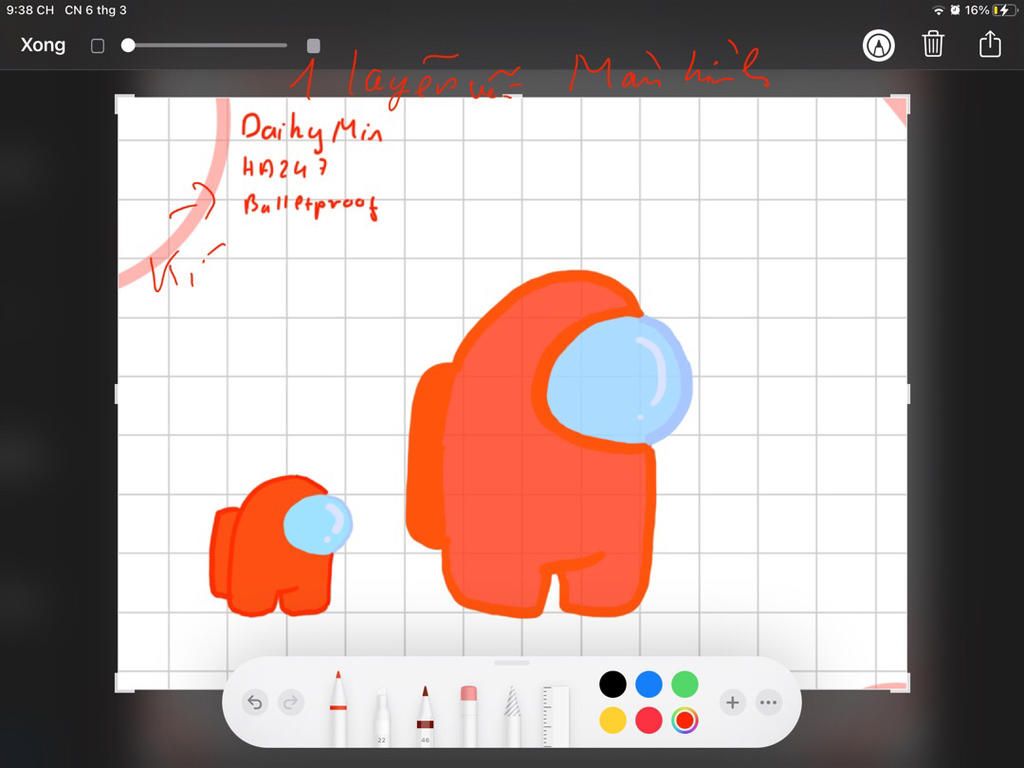Click the right-edge crop handle
The height and width of the screenshot is (768, 1024).
point(908,394)
